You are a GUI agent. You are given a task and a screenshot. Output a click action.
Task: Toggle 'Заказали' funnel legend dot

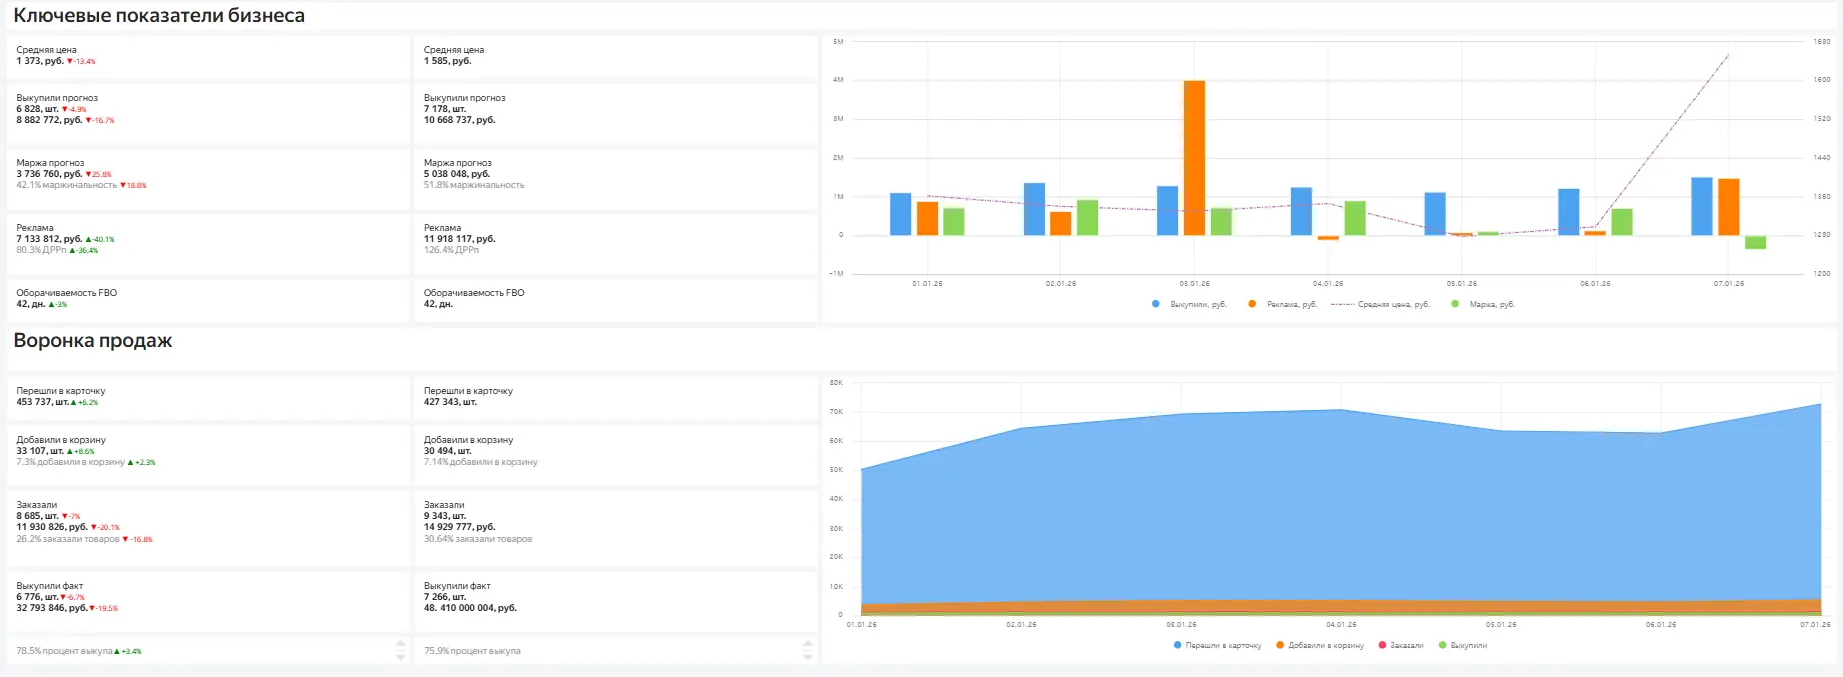1382,646
